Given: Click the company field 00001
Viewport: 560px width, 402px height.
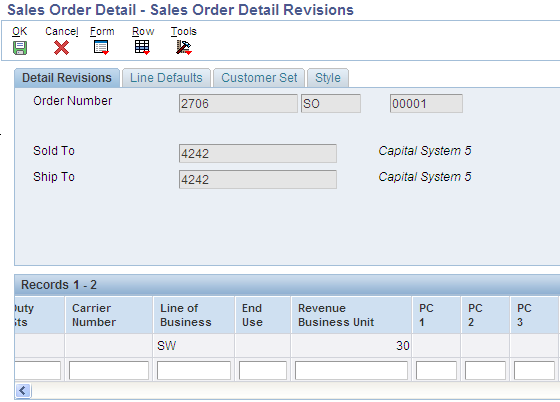Looking at the screenshot, I should (x=426, y=104).
